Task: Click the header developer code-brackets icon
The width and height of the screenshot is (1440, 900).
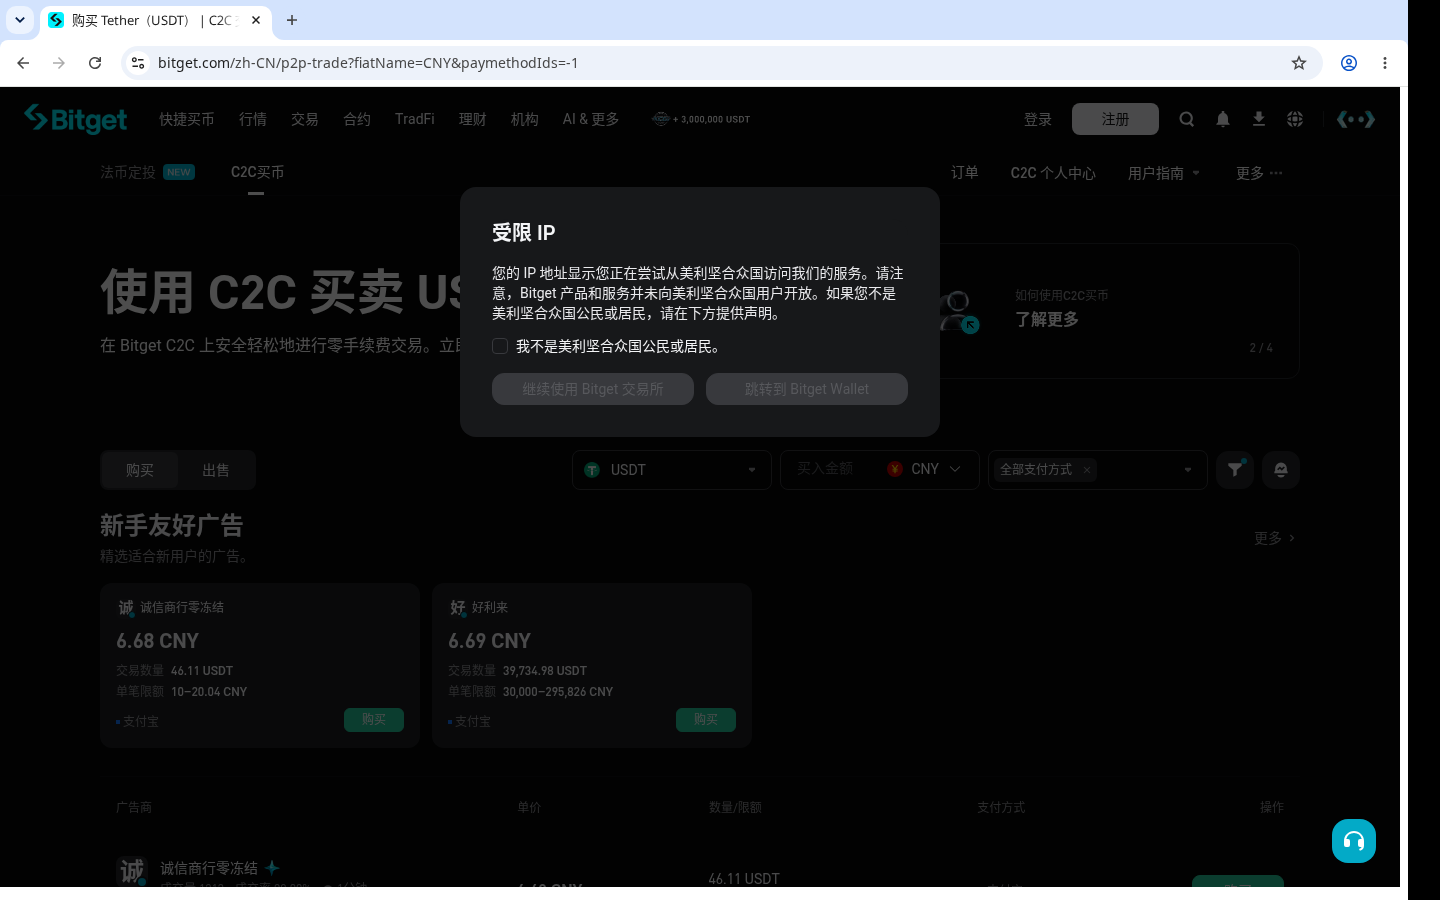Action: 1356,119
